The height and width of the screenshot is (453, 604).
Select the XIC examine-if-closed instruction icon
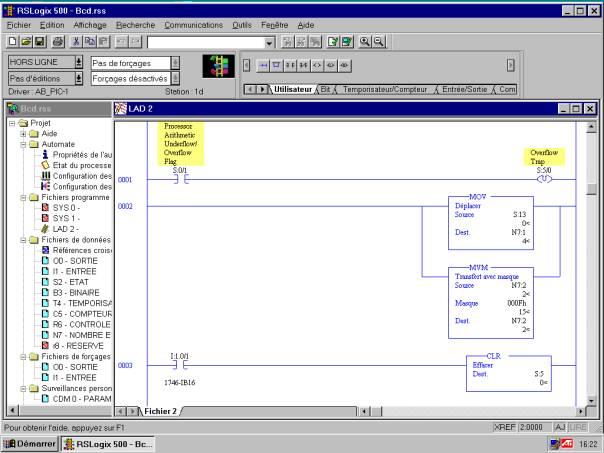290,65
